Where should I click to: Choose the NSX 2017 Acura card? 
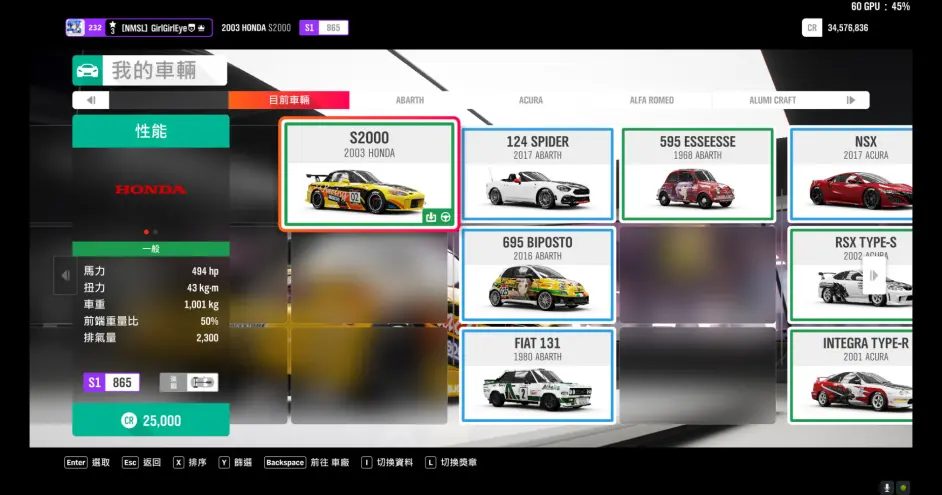(x=851, y=174)
